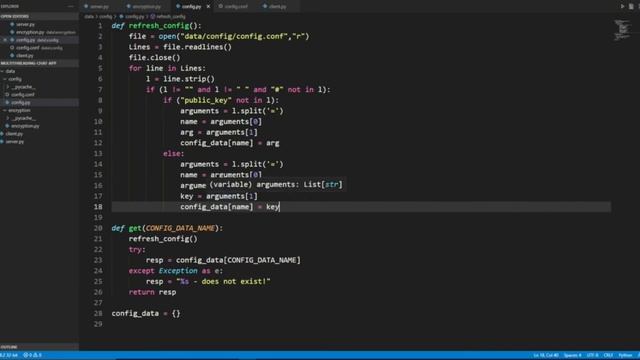The height and width of the screenshot is (360, 640).
Task: Open errors and warnings count in status bar
Action: [33, 355]
